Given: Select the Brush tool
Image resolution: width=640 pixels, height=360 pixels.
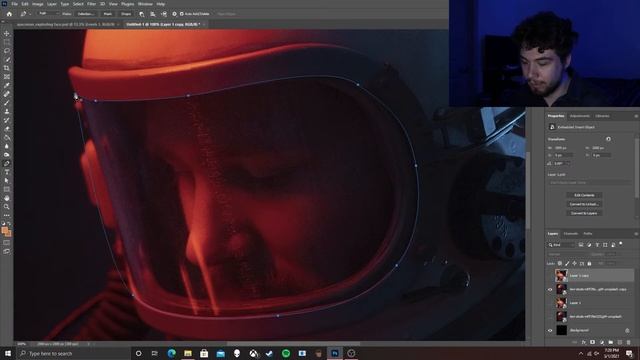Looking at the screenshot, I should (x=7, y=103).
